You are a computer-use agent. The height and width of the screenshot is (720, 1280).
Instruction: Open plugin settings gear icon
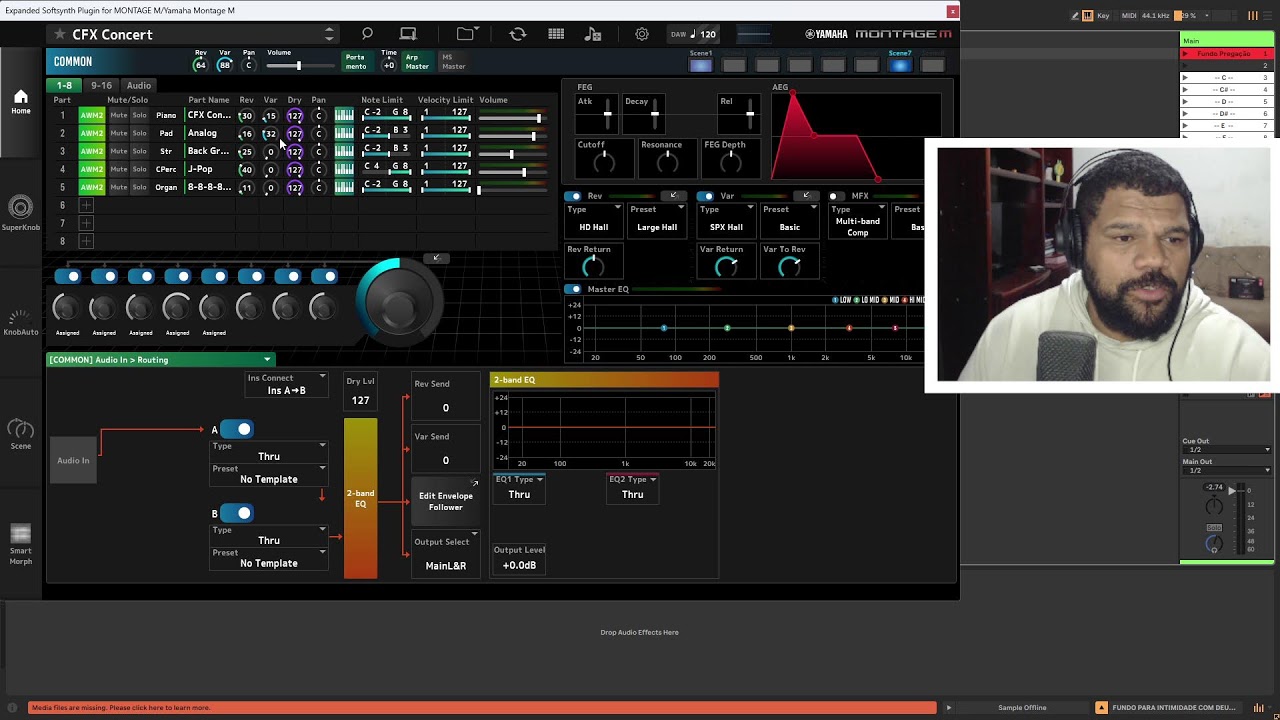coord(642,34)
